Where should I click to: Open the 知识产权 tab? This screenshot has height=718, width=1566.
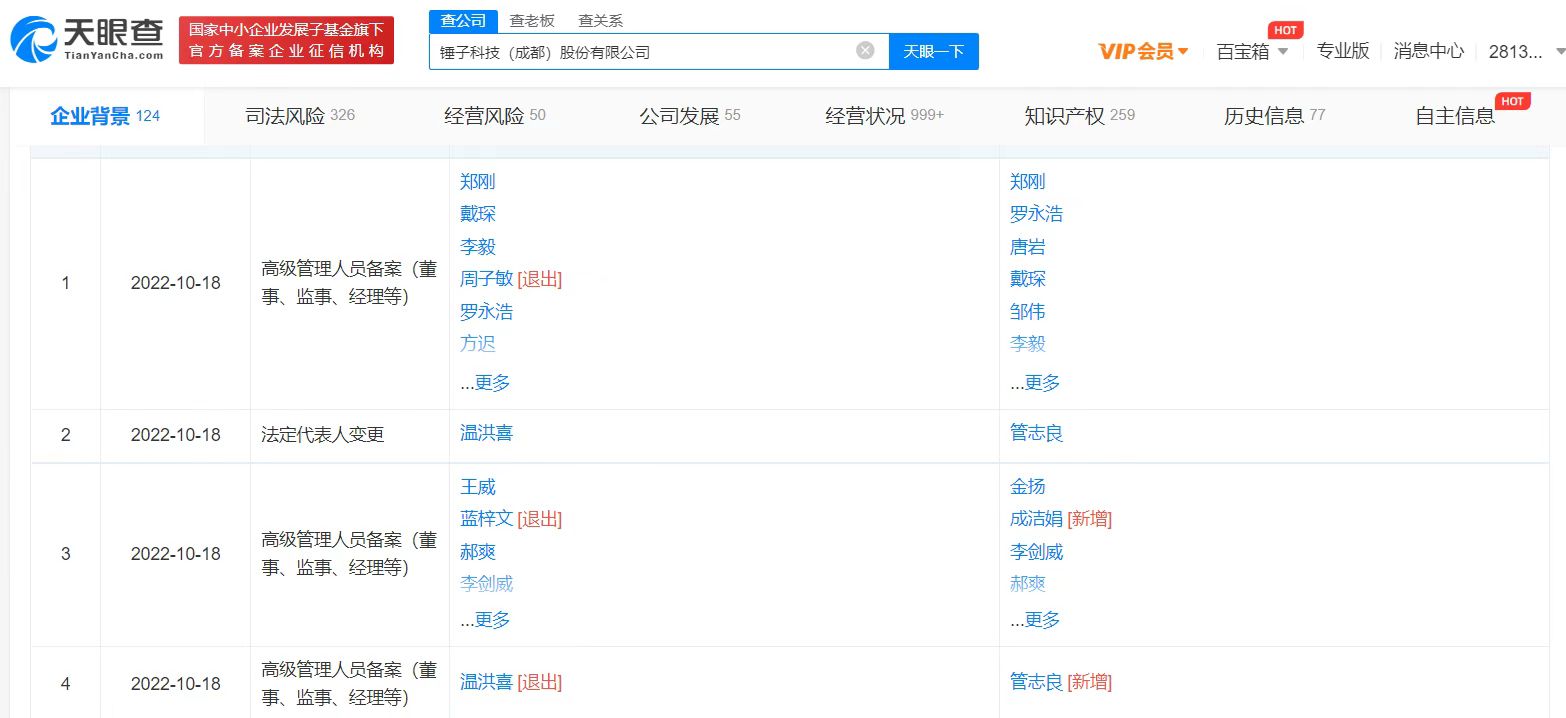coord(1078,116)
